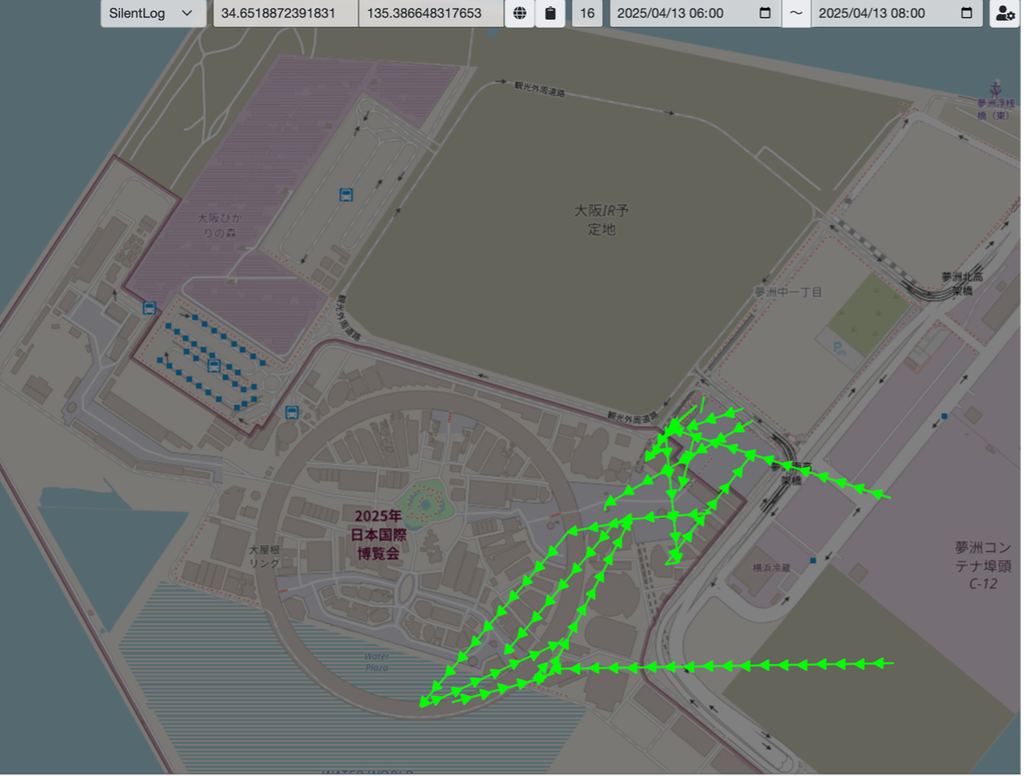Click the bus icon near the ring entrance

tap(292, 412)
